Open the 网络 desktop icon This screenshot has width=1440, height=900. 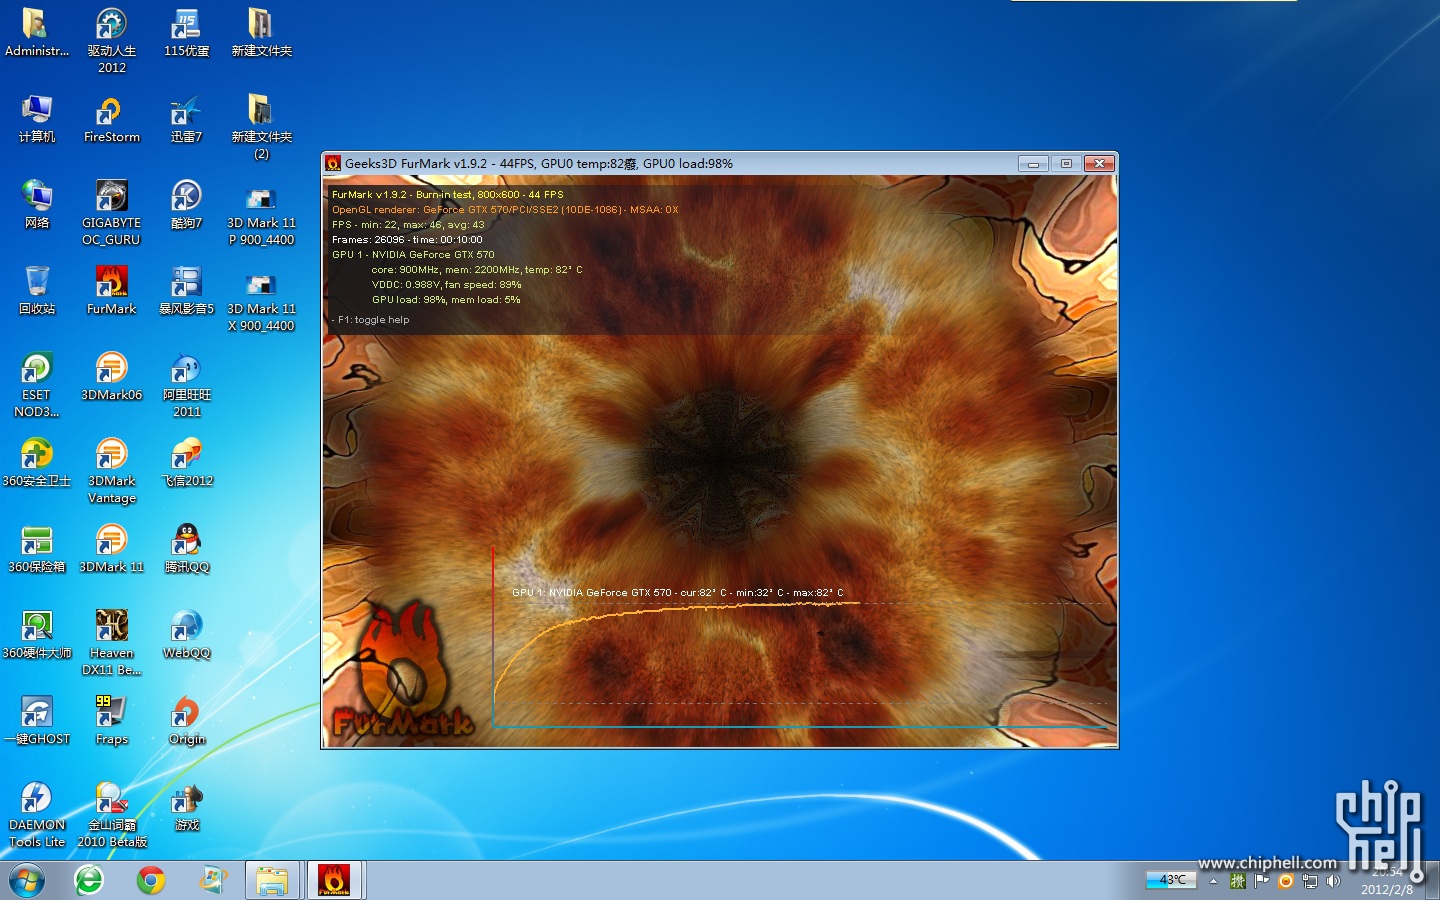(36, 205)
